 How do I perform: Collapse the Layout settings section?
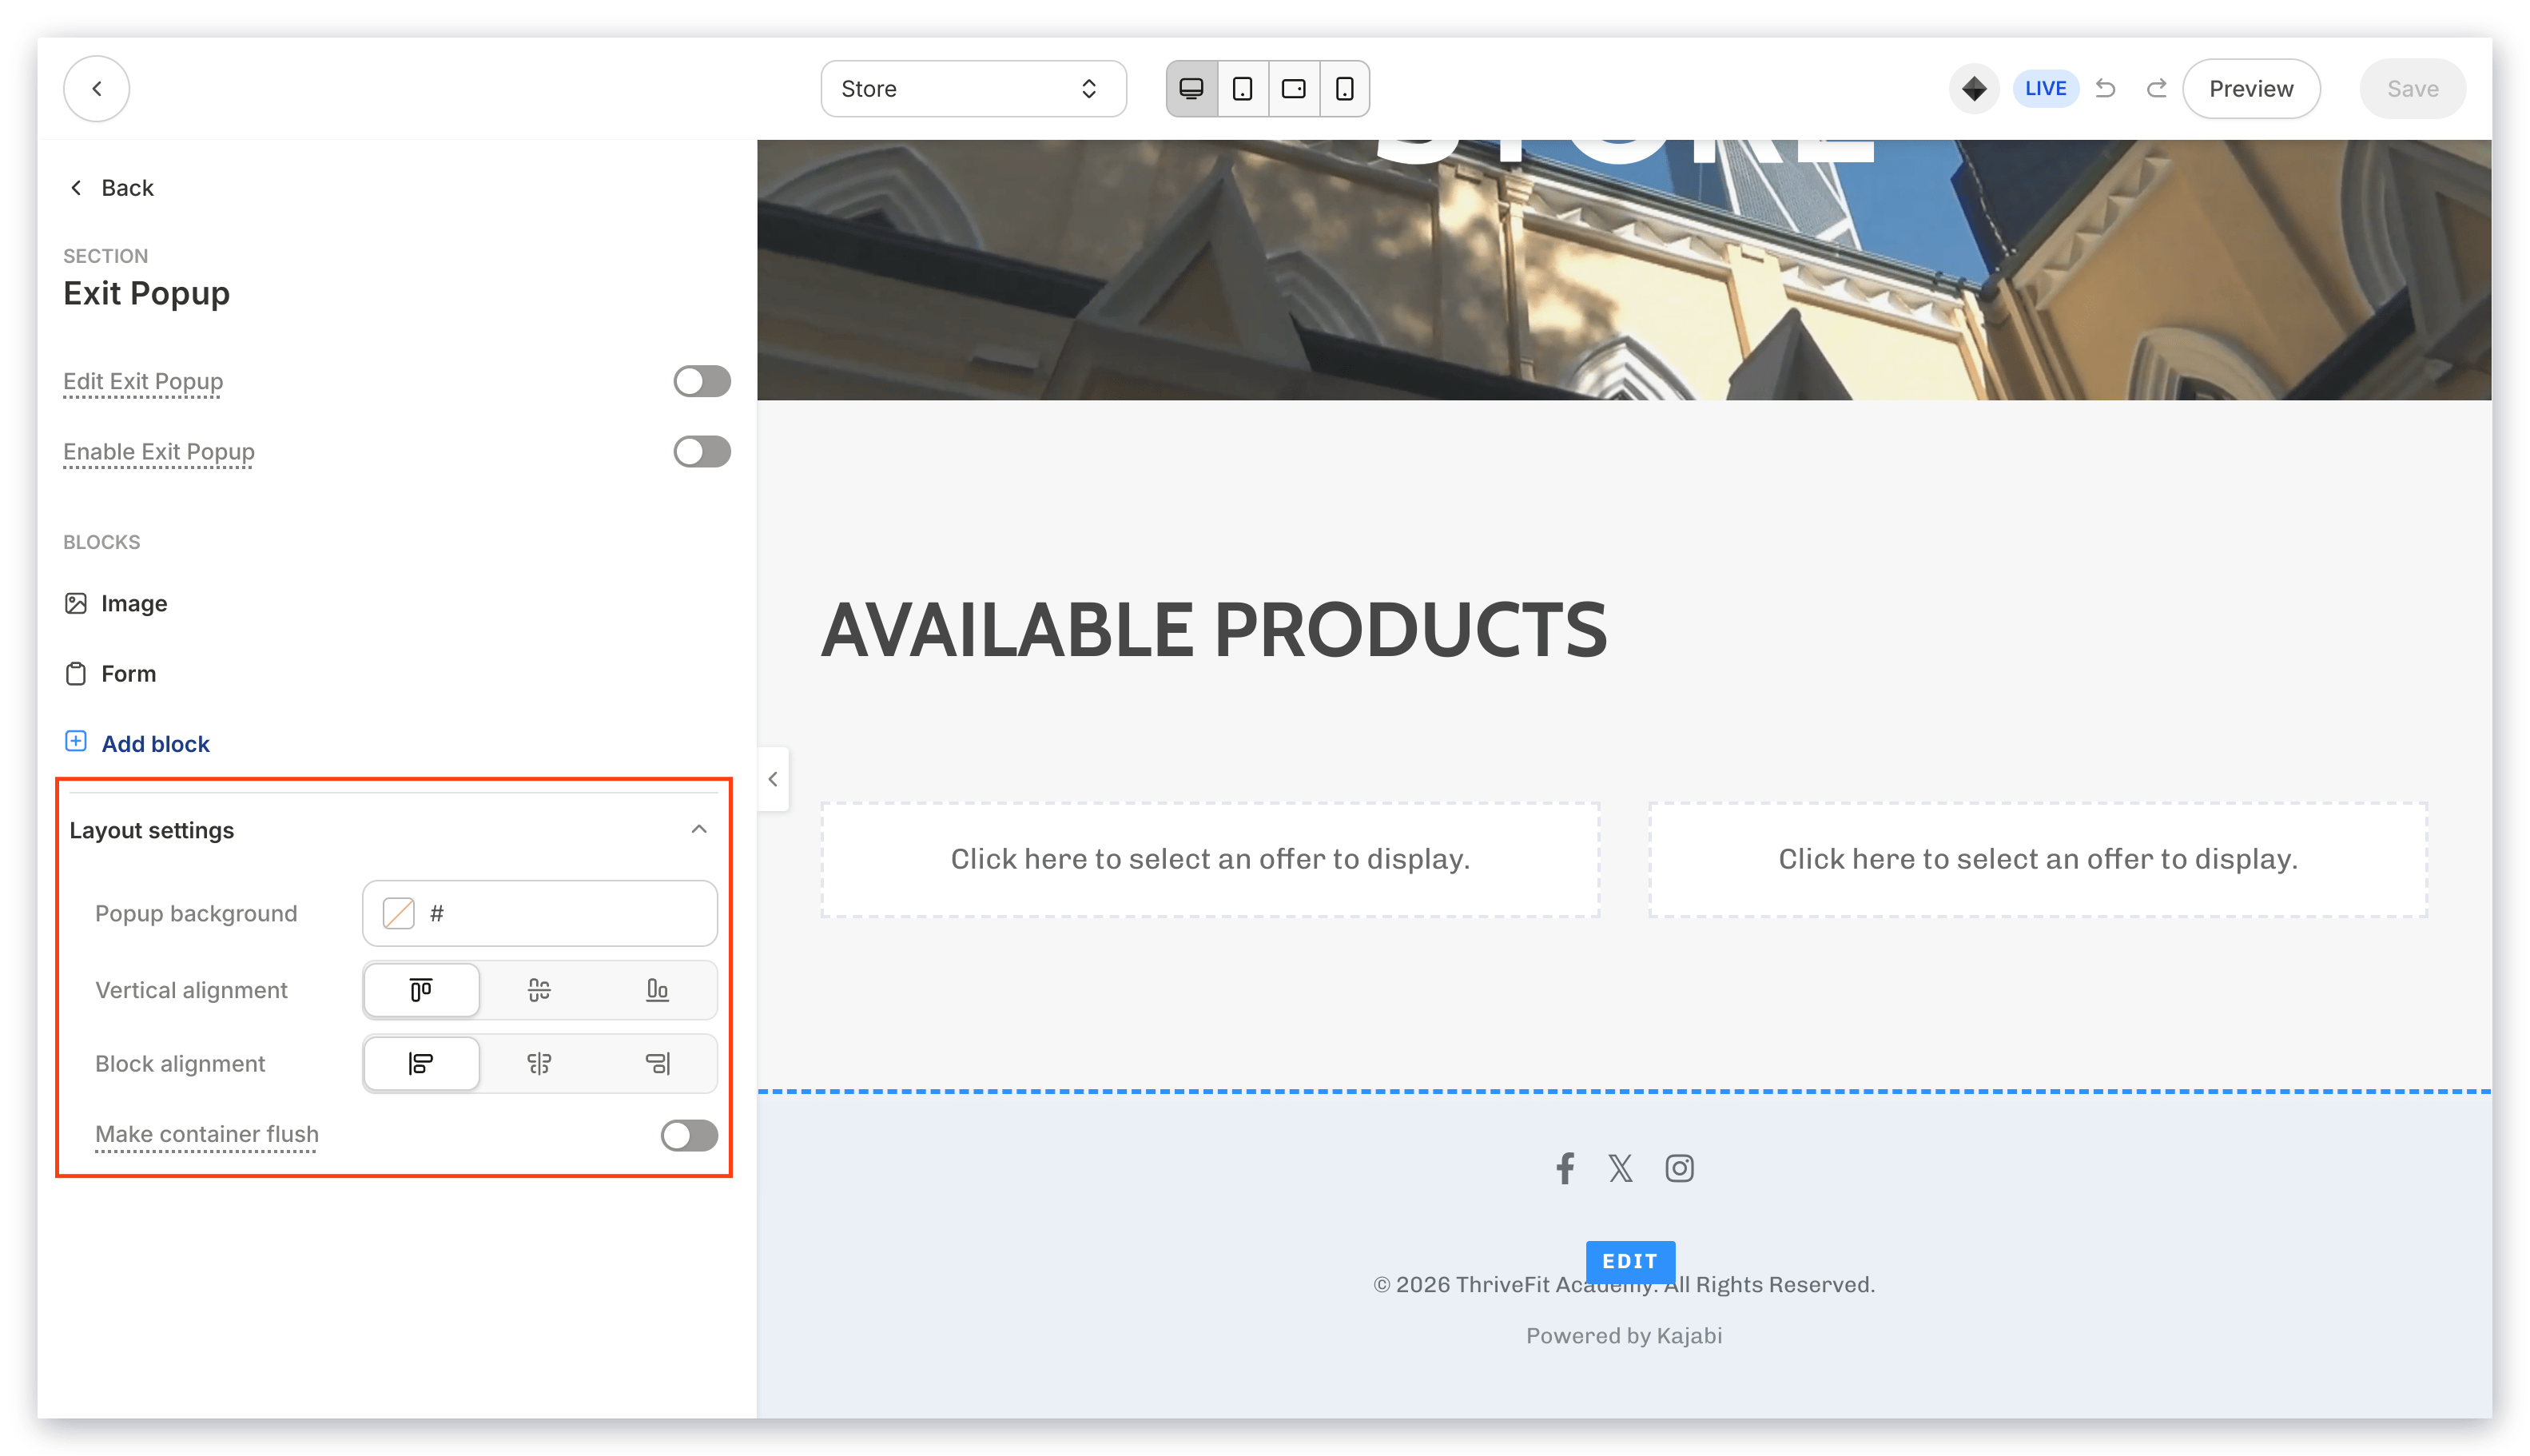point(699,829)
